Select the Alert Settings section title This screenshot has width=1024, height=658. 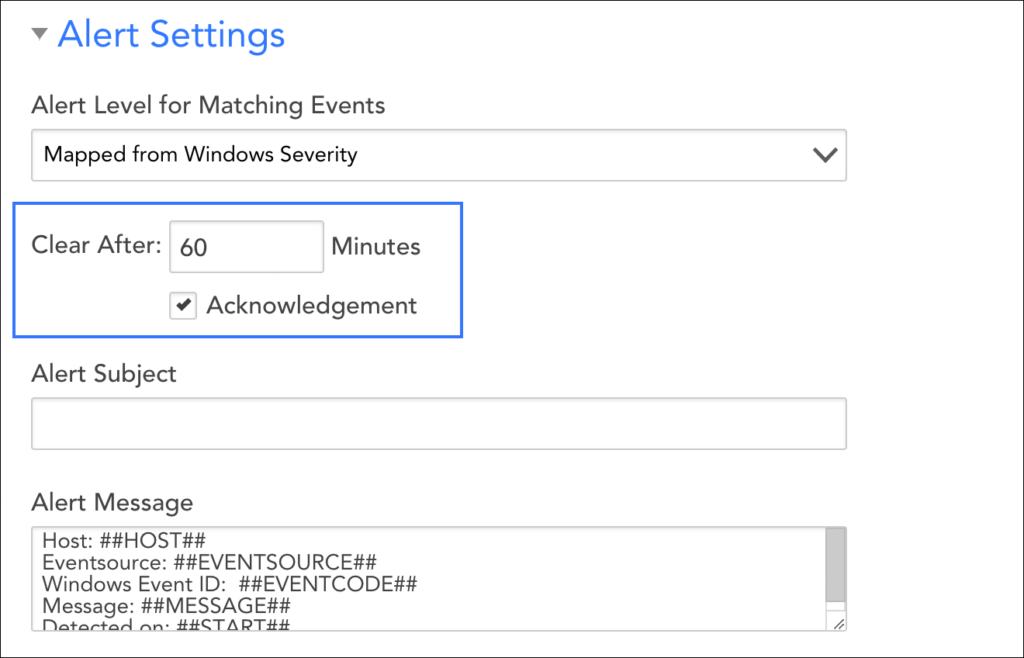[171, 34]
